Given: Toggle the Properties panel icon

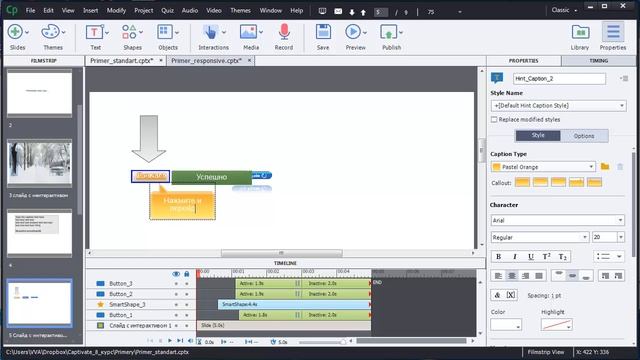Looking at the screenshot, I should click(613, 32).
